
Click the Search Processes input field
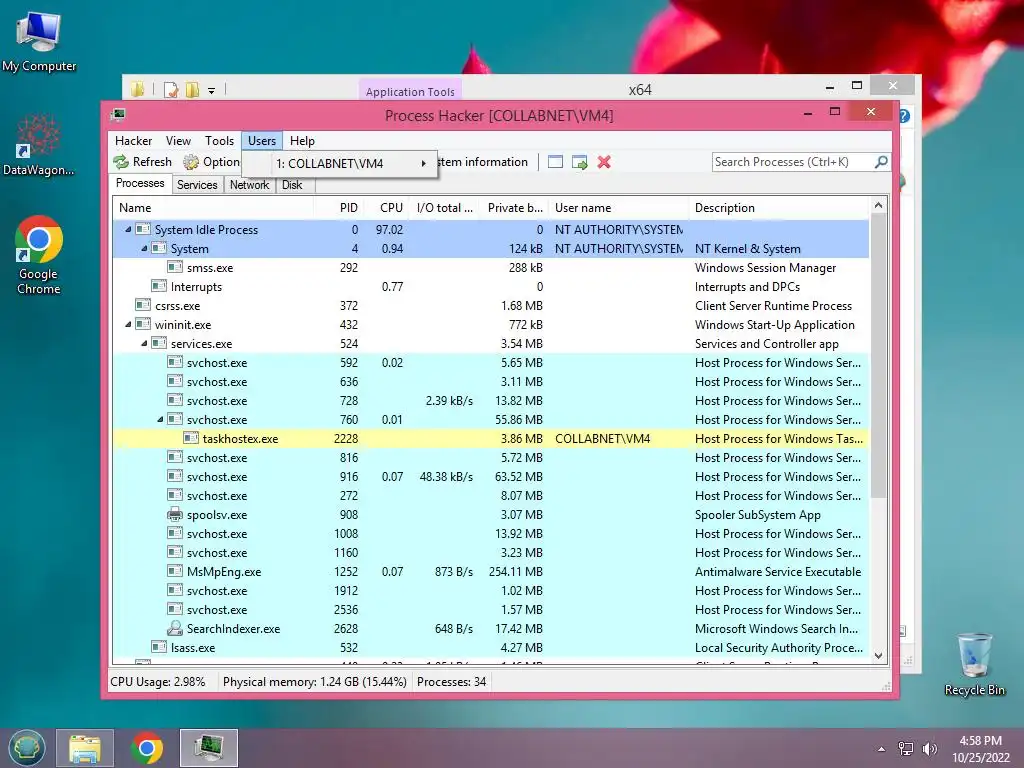coord(793,162)
